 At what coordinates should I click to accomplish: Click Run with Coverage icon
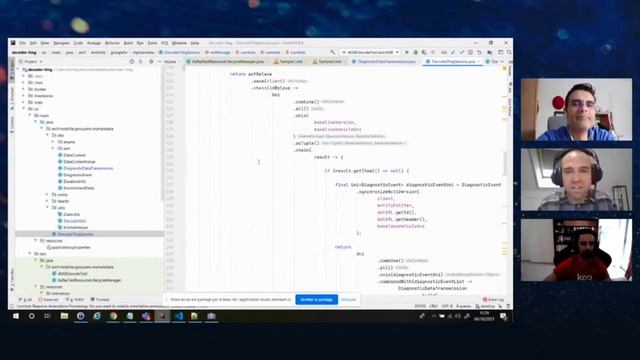tap(424, 52)
